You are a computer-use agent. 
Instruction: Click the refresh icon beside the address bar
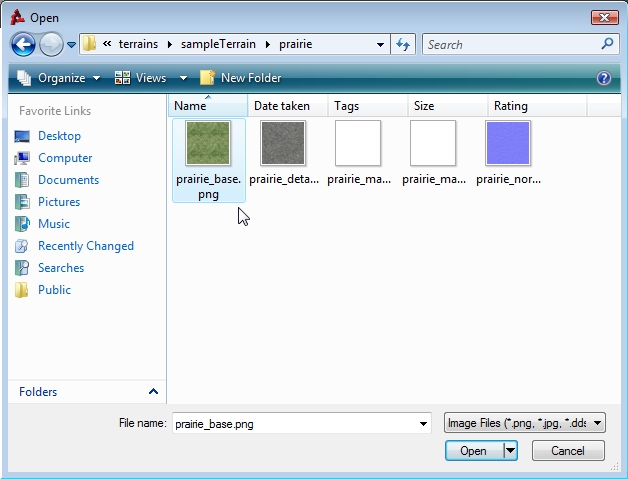tap(403, 44)
